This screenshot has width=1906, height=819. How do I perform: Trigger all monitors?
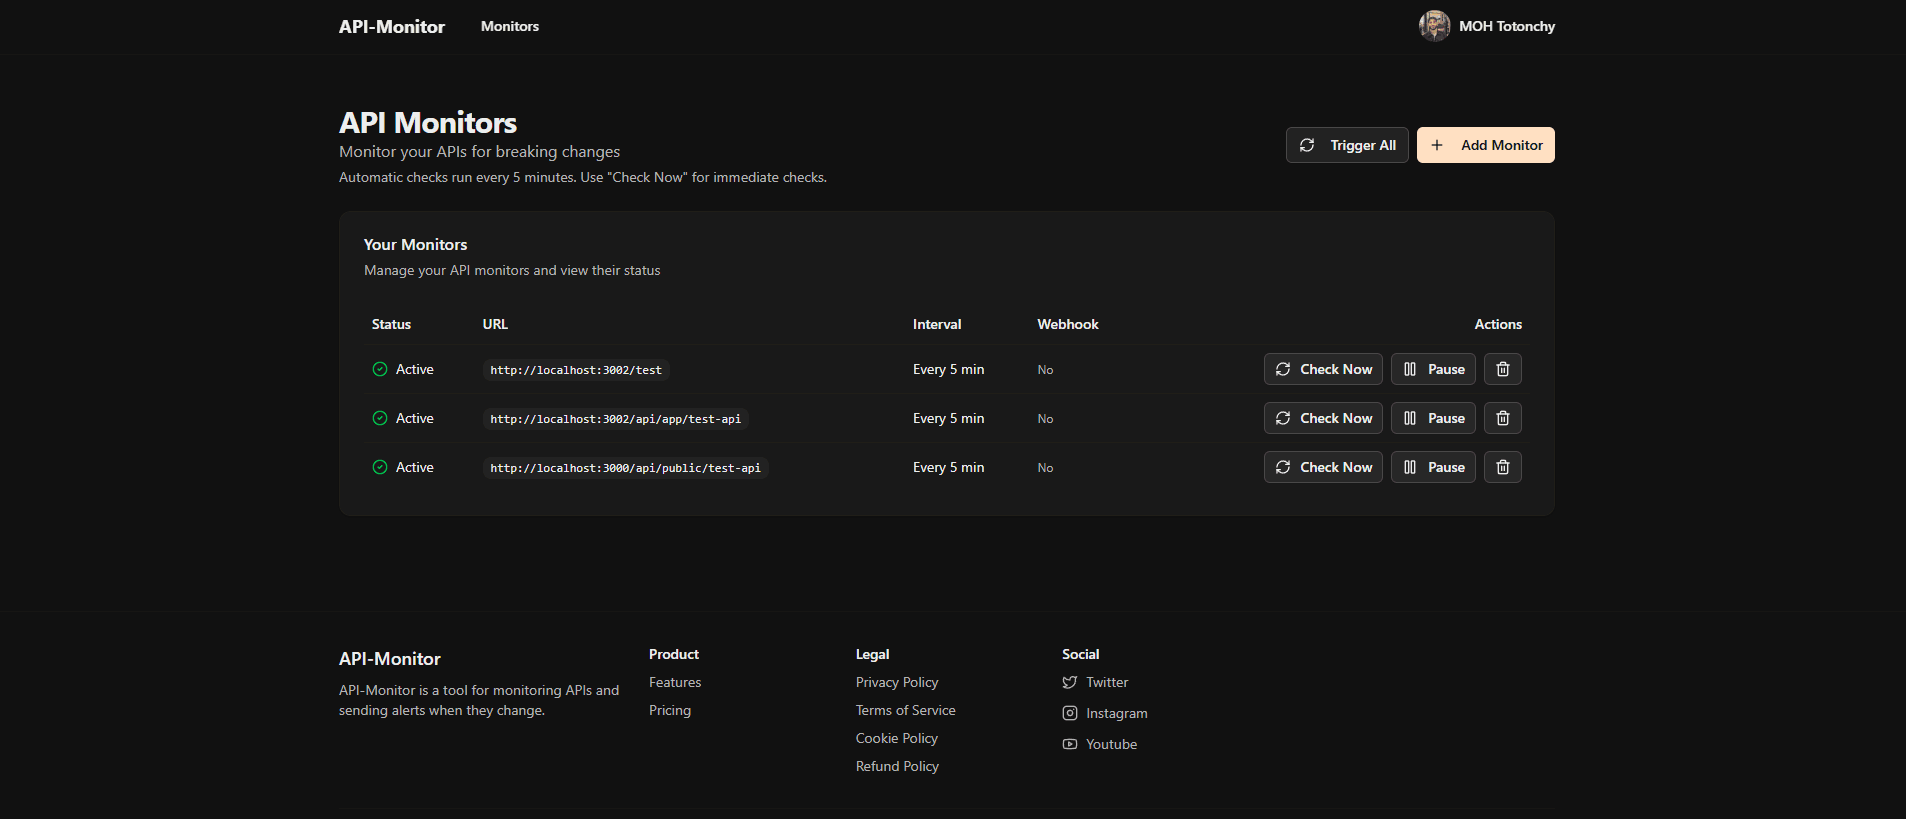(1347, 145)
